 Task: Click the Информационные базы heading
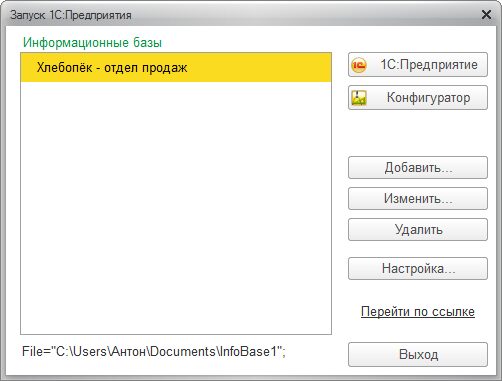pyautogui.click(x=92, y=43)
